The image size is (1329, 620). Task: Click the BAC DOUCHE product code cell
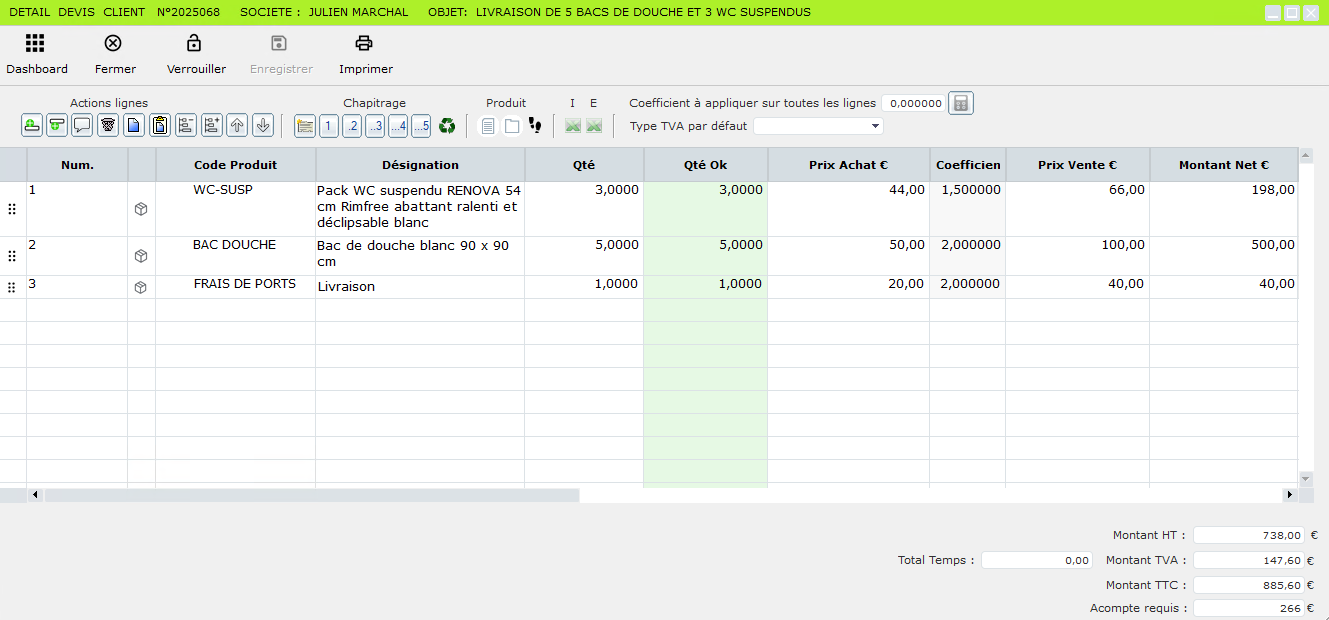(234, 245)
